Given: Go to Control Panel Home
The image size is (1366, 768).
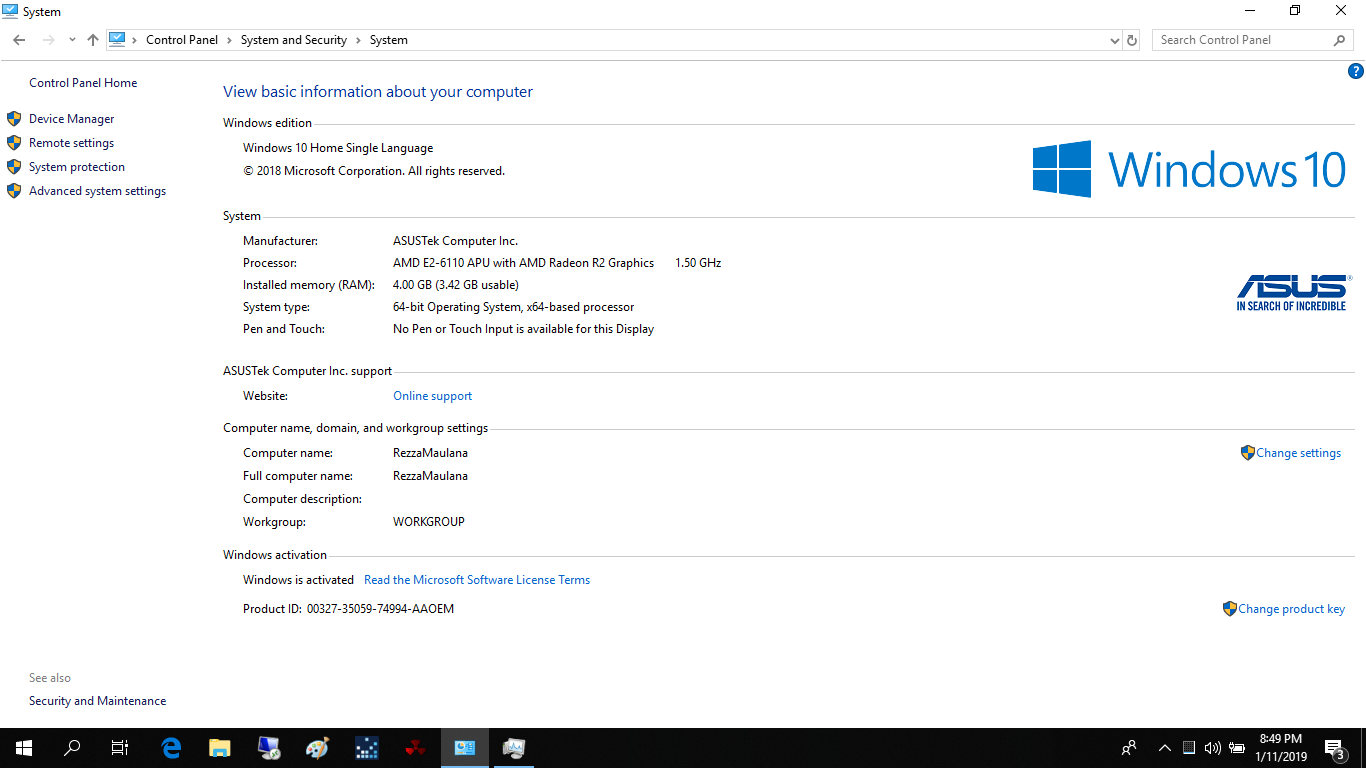Looking at the screenshot, I should [83, 83].
